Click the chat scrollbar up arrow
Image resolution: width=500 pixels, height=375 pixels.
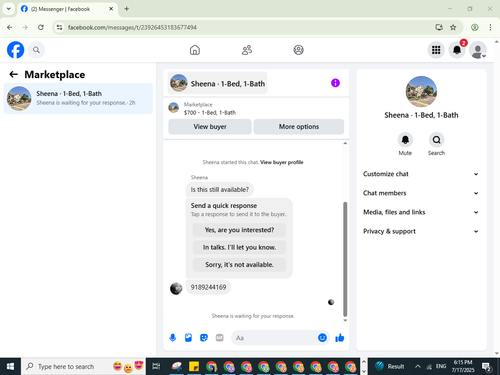[345, 143]
